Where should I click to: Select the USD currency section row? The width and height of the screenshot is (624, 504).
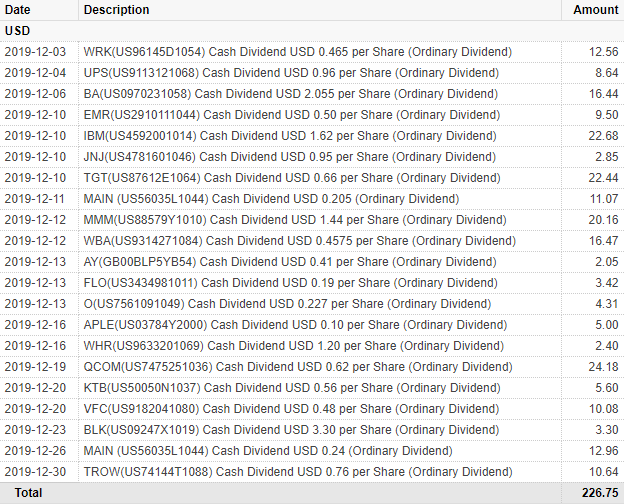point(312,31)
